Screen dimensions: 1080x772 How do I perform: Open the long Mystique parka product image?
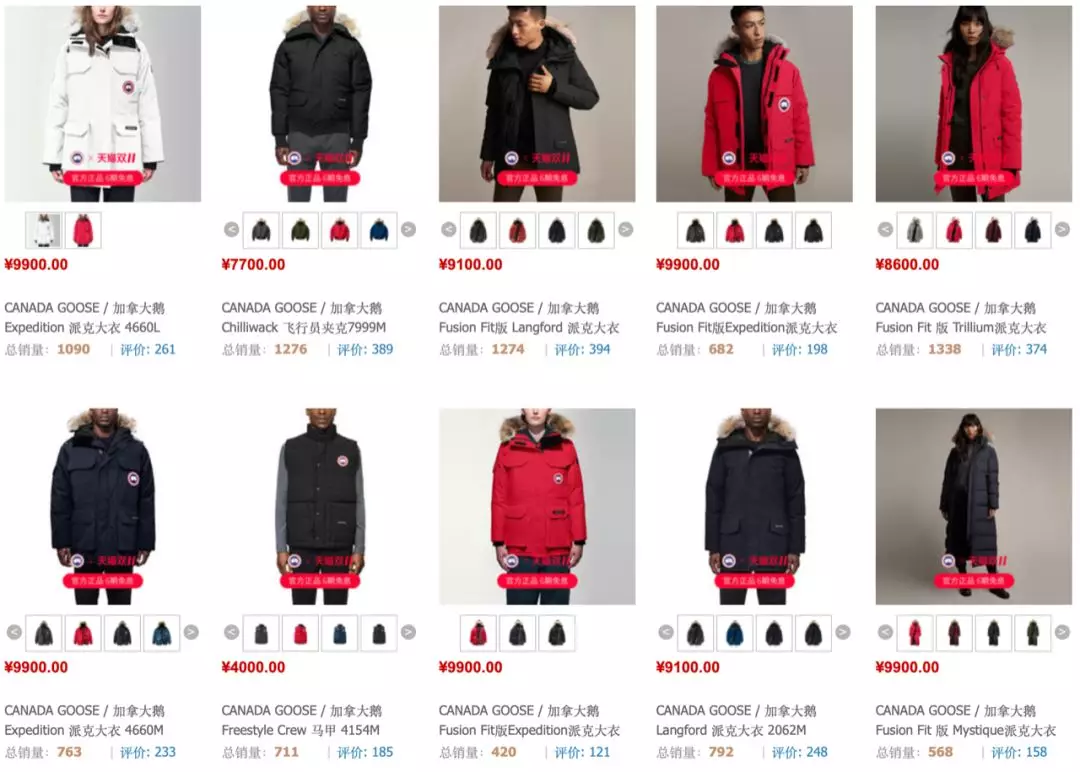[973, 506]
